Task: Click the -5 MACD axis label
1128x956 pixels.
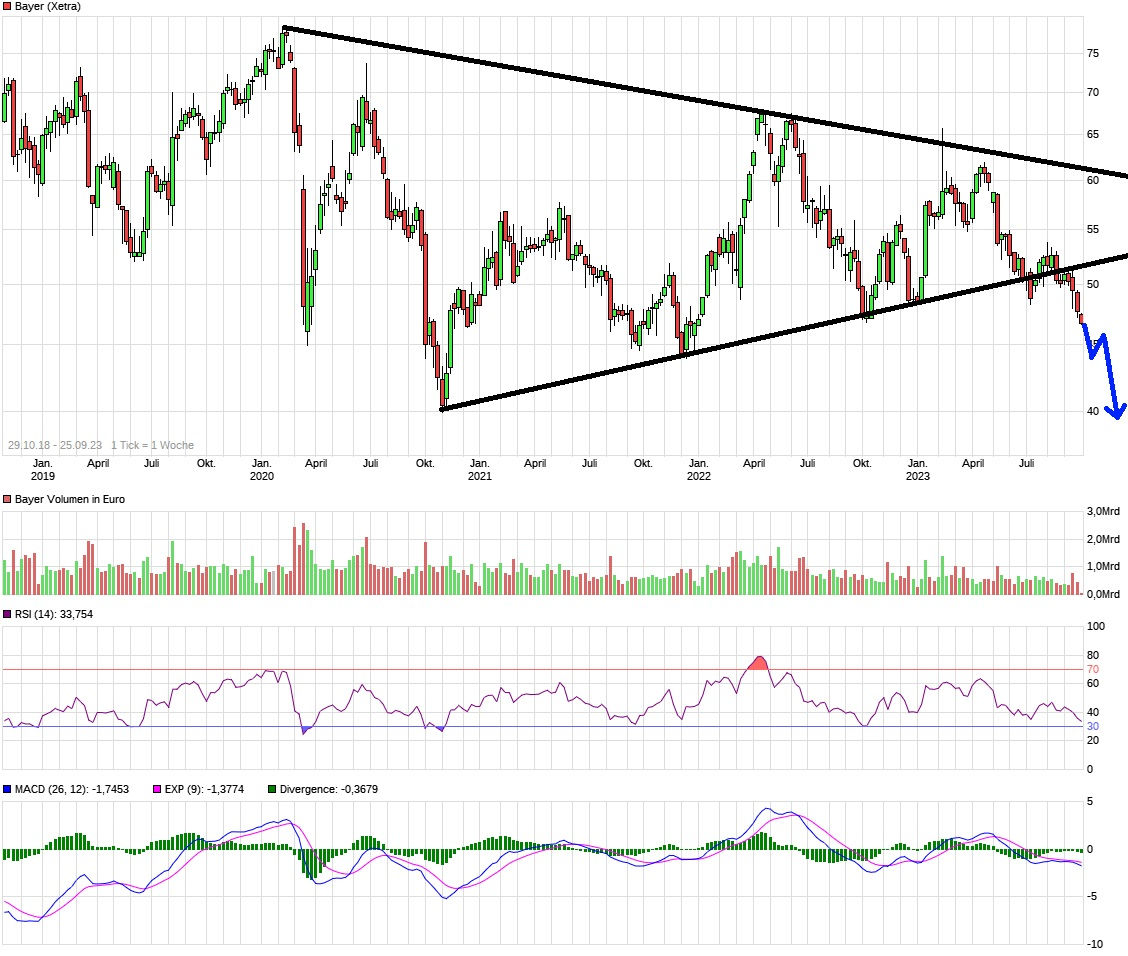Action: [1093, 896]
